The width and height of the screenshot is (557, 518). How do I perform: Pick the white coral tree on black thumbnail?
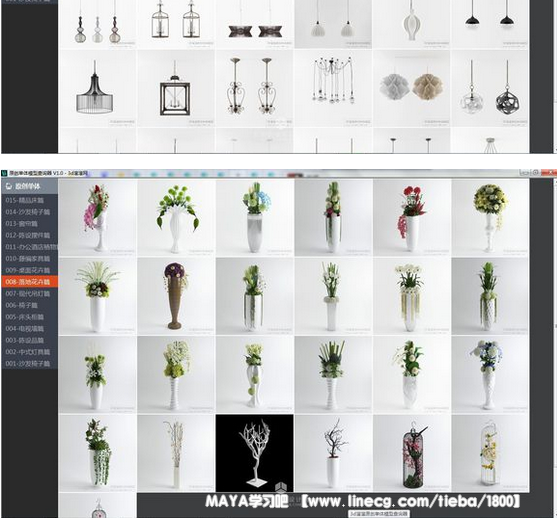click(x=254, y=453)
